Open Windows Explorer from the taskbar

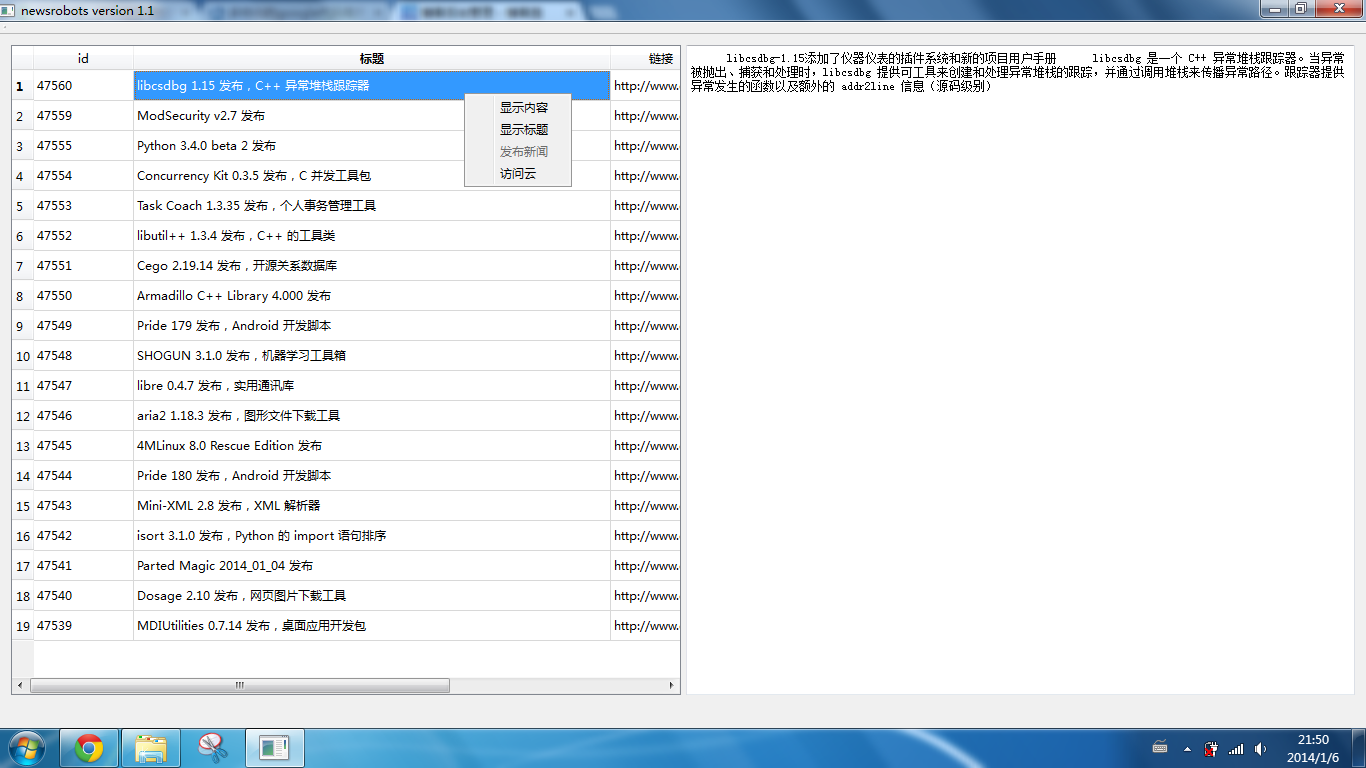click(151, 748)
